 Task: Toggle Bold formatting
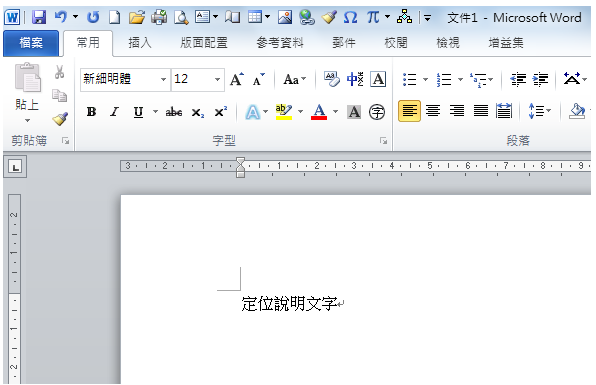(x=91, y=112)
